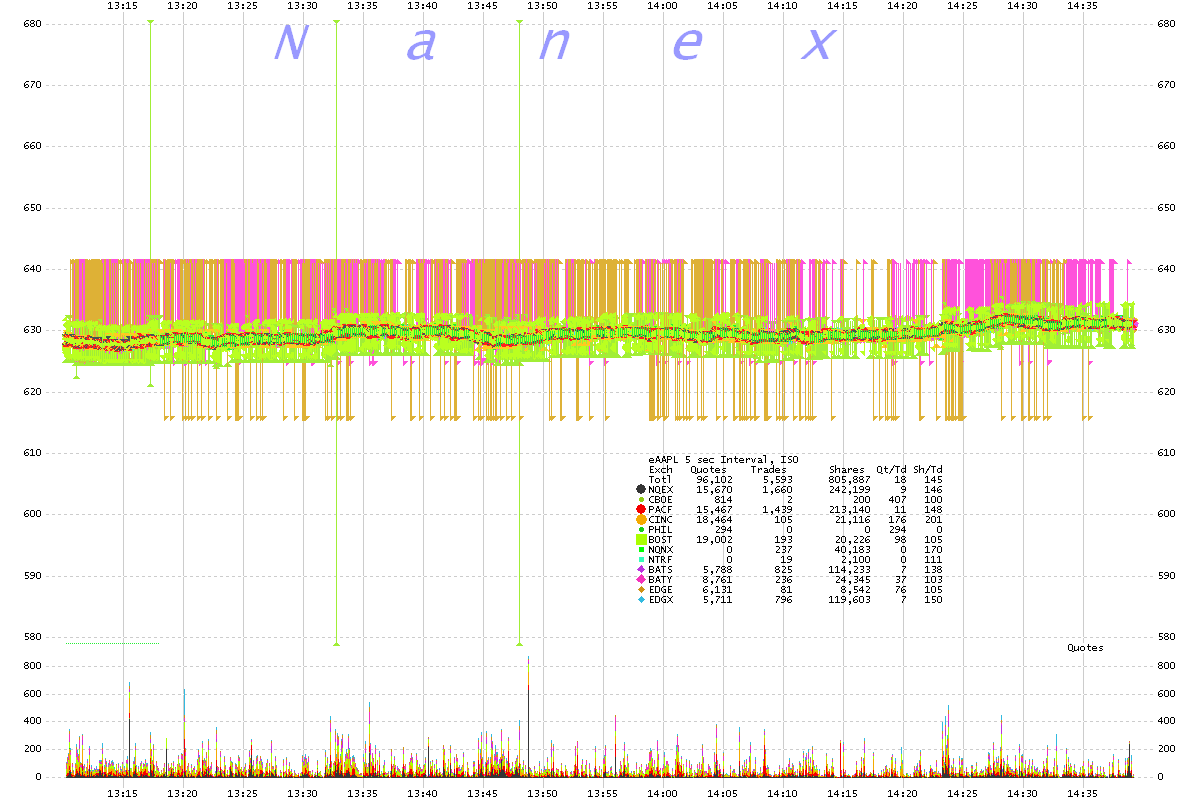
Task: Click the 'EDGX' exchange label
Action: coord(661,599)
